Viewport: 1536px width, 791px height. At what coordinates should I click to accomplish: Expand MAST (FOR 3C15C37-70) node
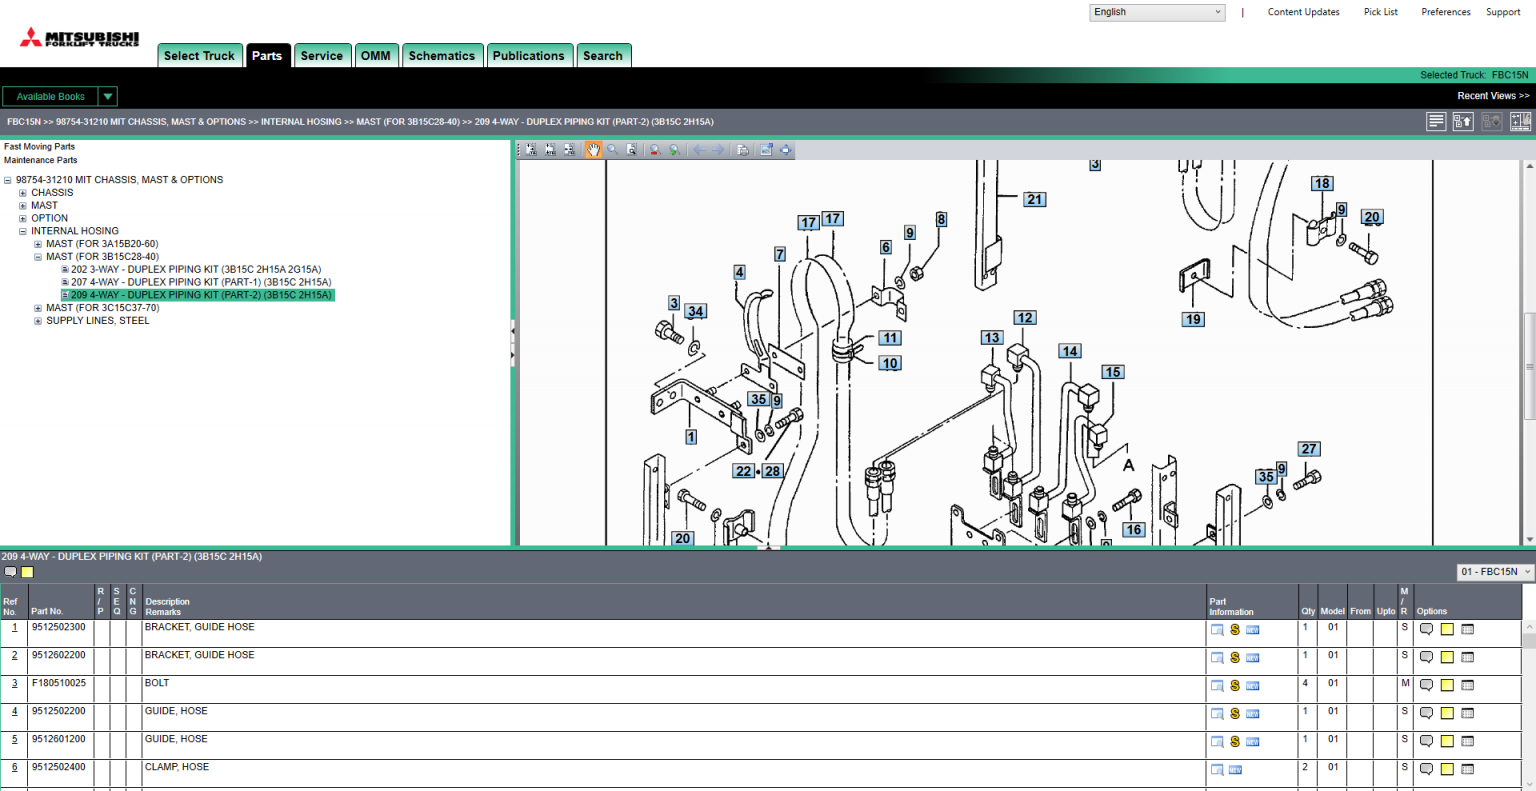38,308
